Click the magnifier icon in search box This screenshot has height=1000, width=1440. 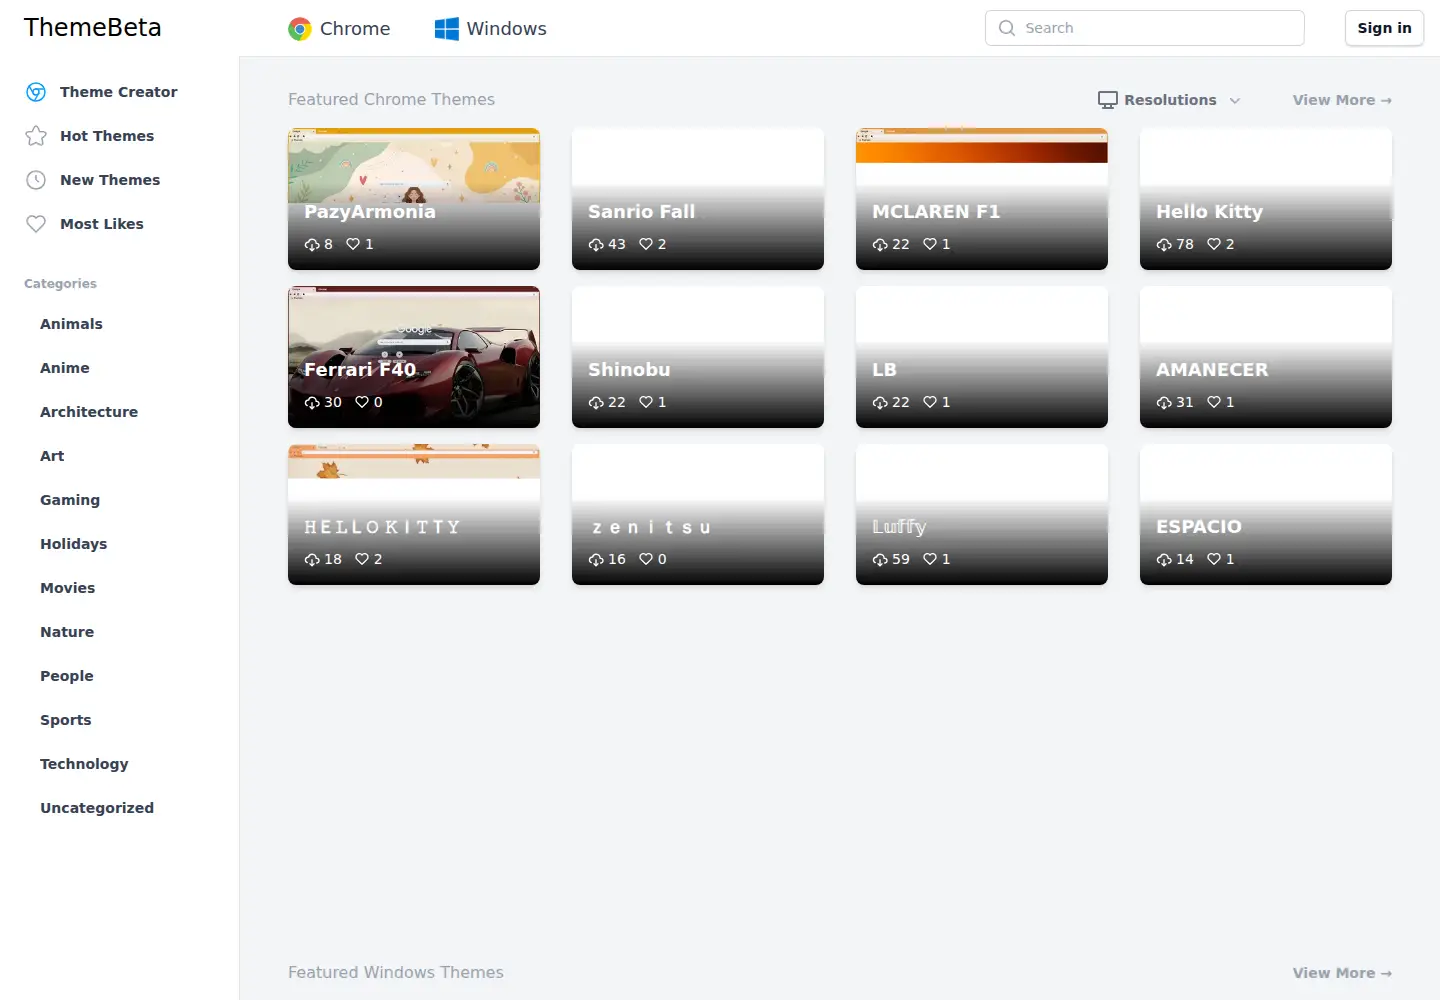(1007, 28)
